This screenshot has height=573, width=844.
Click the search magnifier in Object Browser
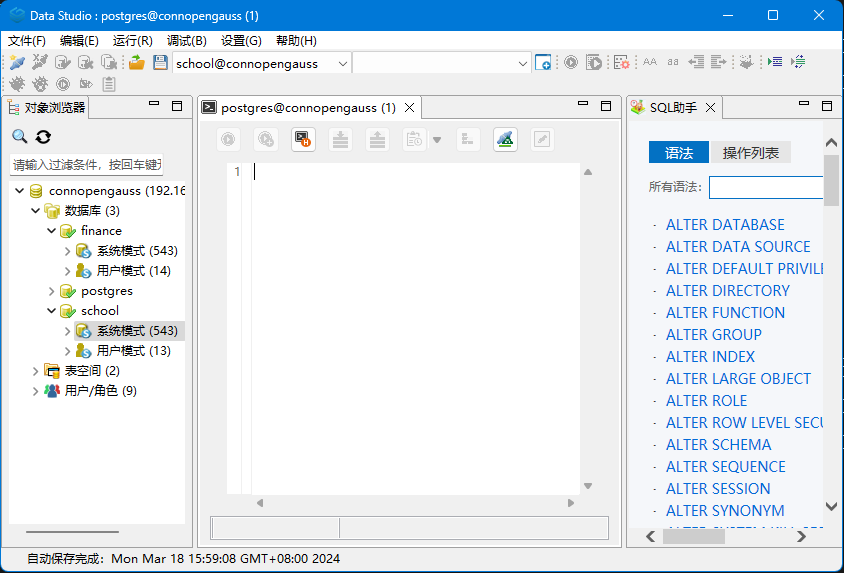pos(20,137)
